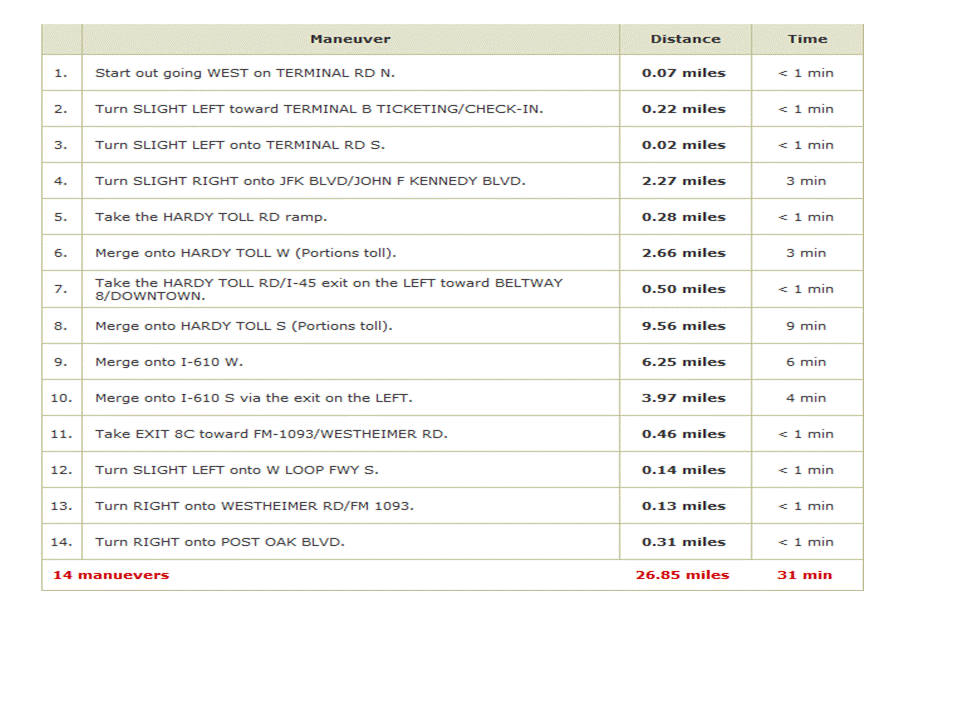
Task: Click the Time column header
Action: coord(806,39)
